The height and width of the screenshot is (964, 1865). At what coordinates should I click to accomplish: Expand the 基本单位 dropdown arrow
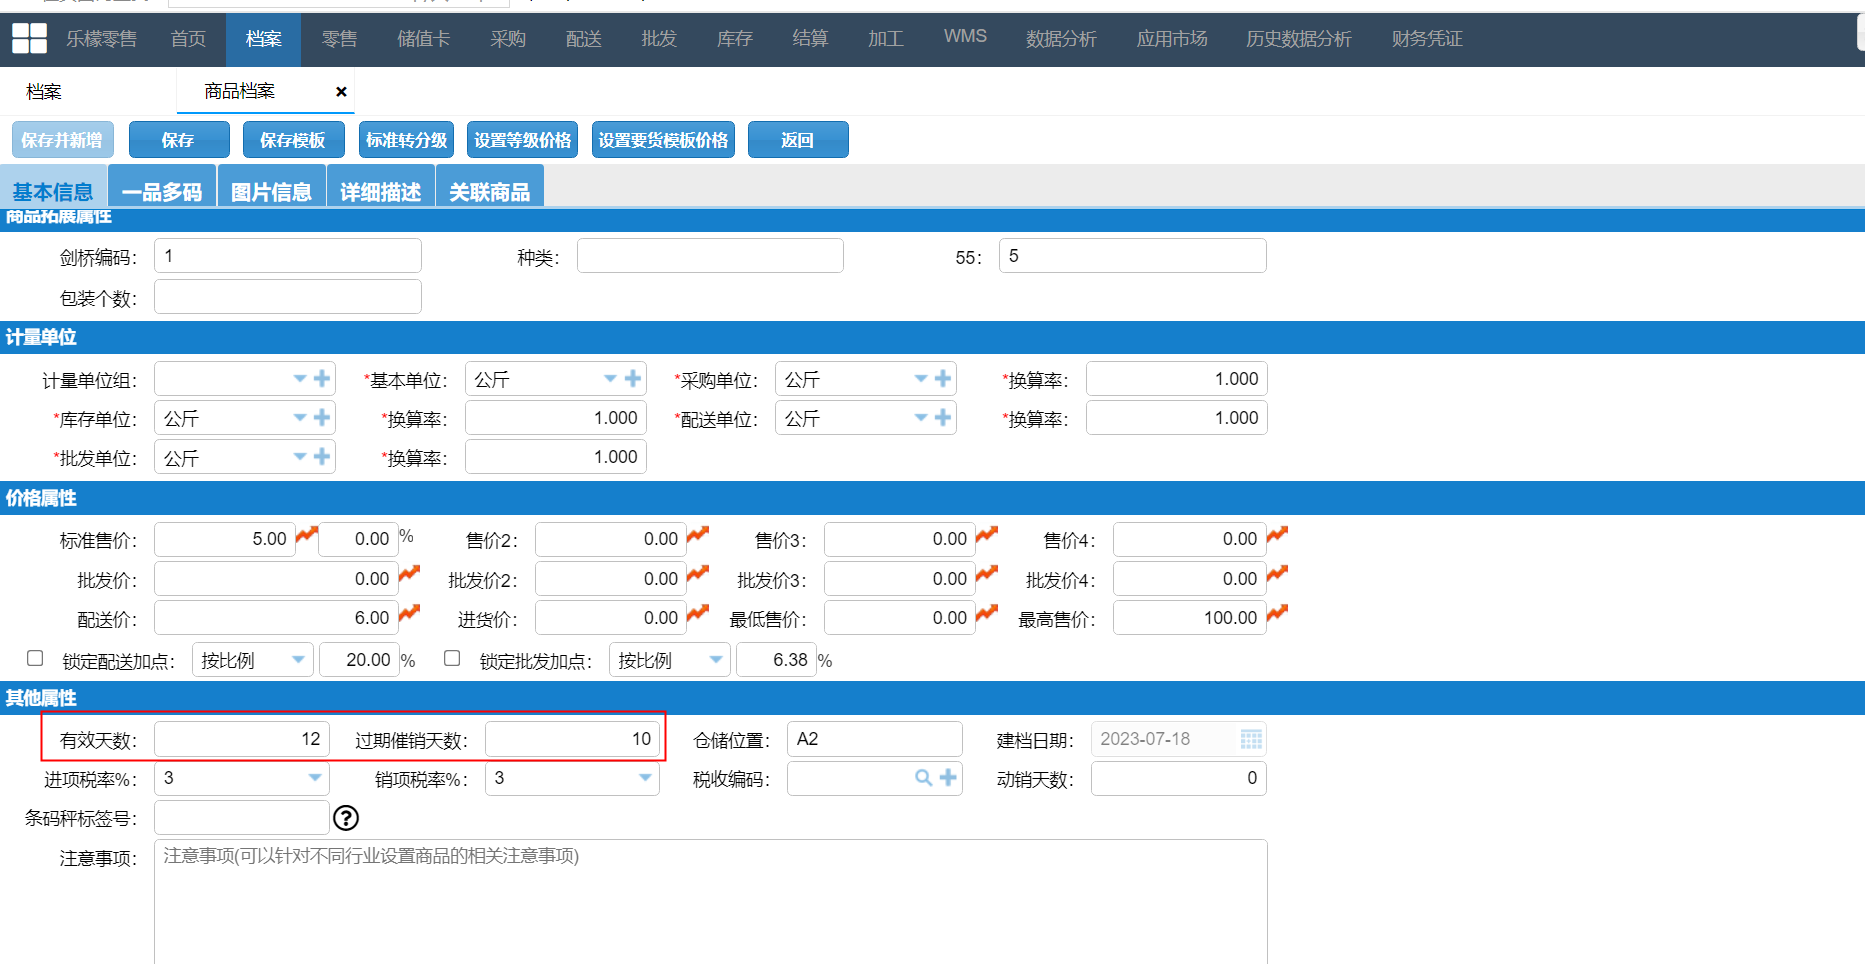point(611,378)
